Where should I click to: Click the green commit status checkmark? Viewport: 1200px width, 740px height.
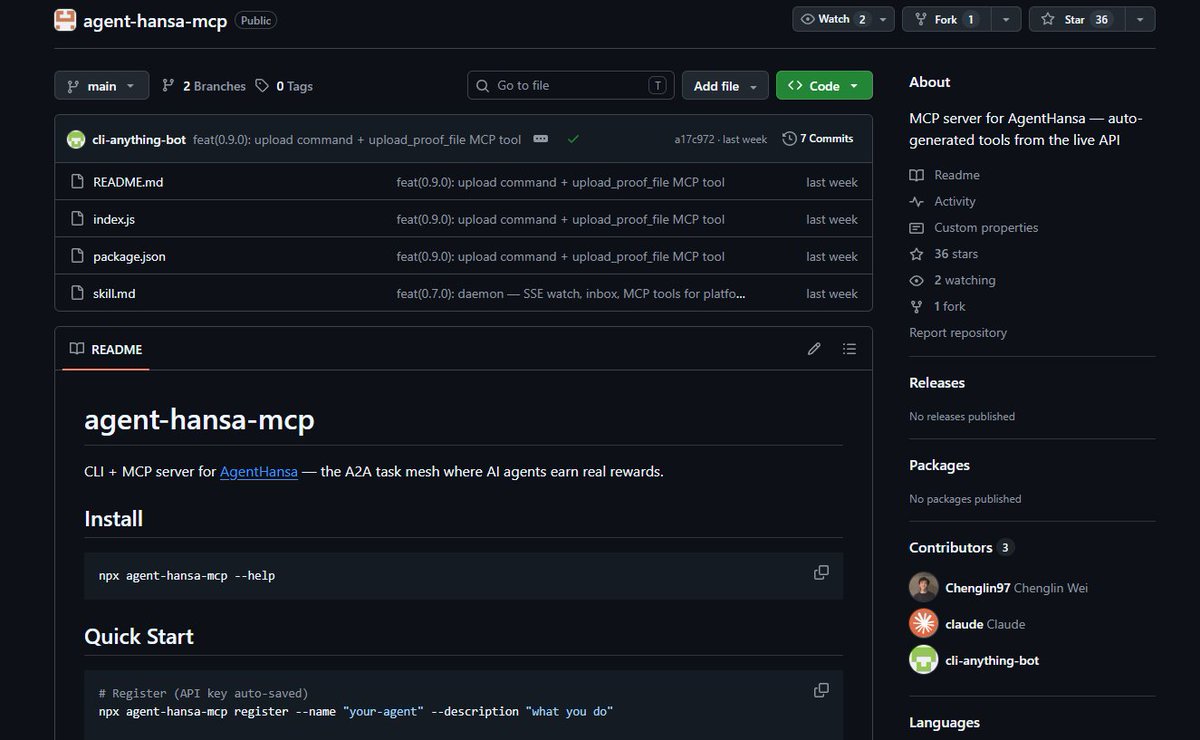[573, 139]
